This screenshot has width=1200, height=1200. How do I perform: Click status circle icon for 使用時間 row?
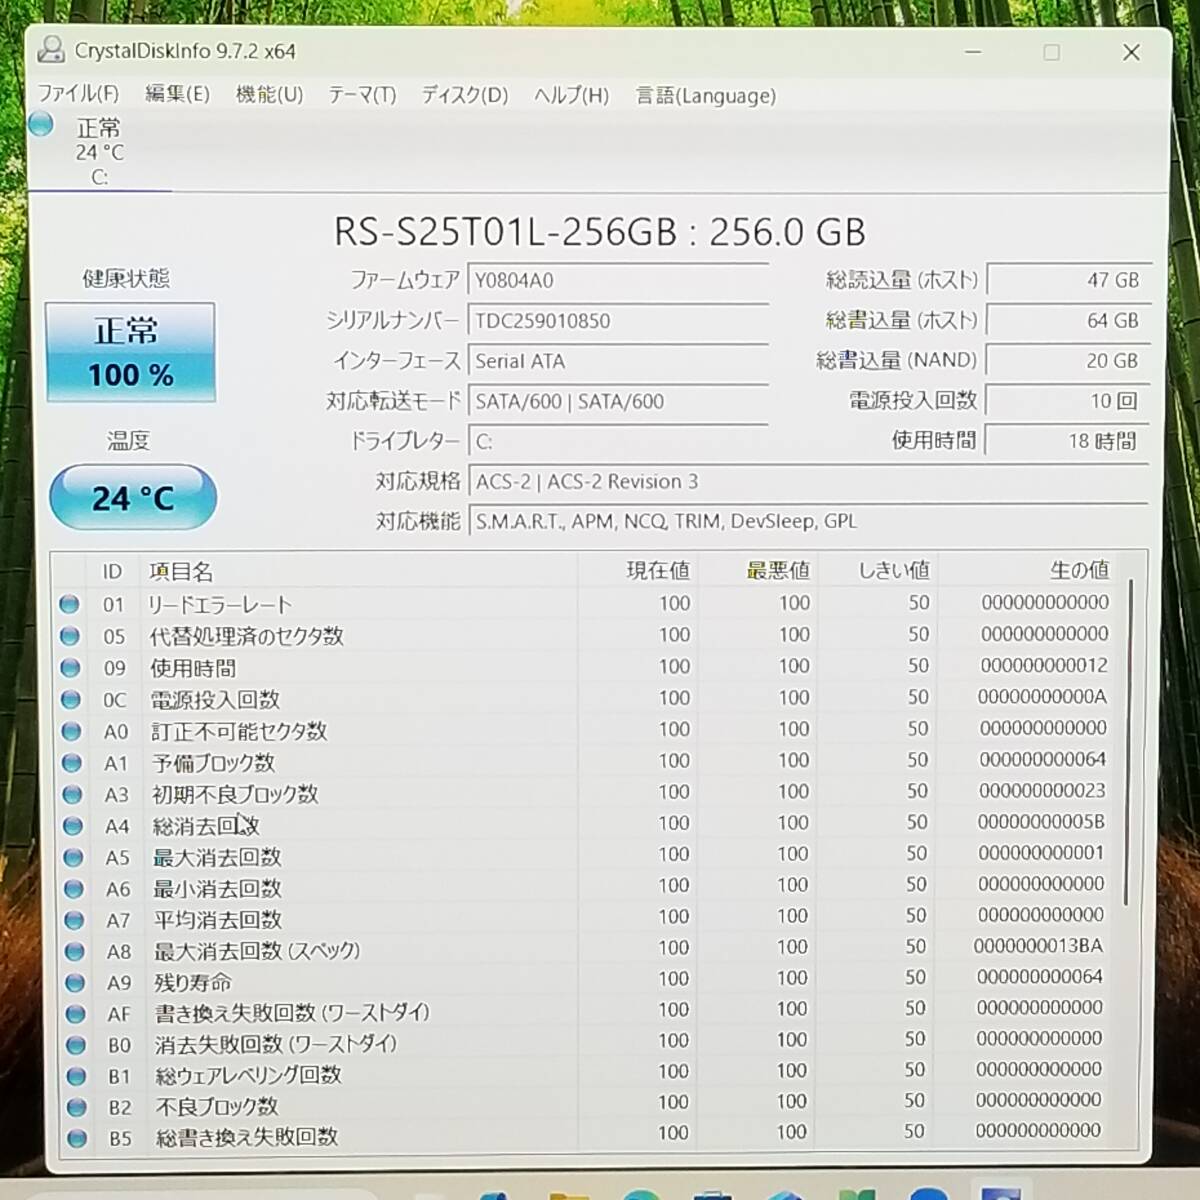click(x=70, y=667)
